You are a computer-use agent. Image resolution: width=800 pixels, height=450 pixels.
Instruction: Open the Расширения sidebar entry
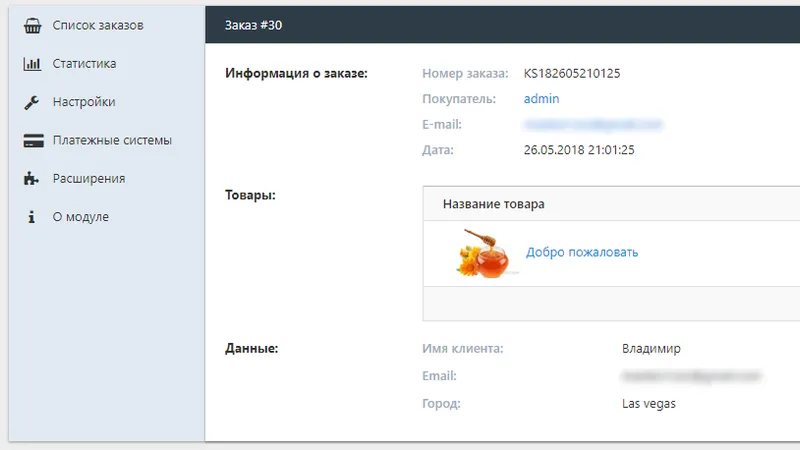(x=89, y=178)
